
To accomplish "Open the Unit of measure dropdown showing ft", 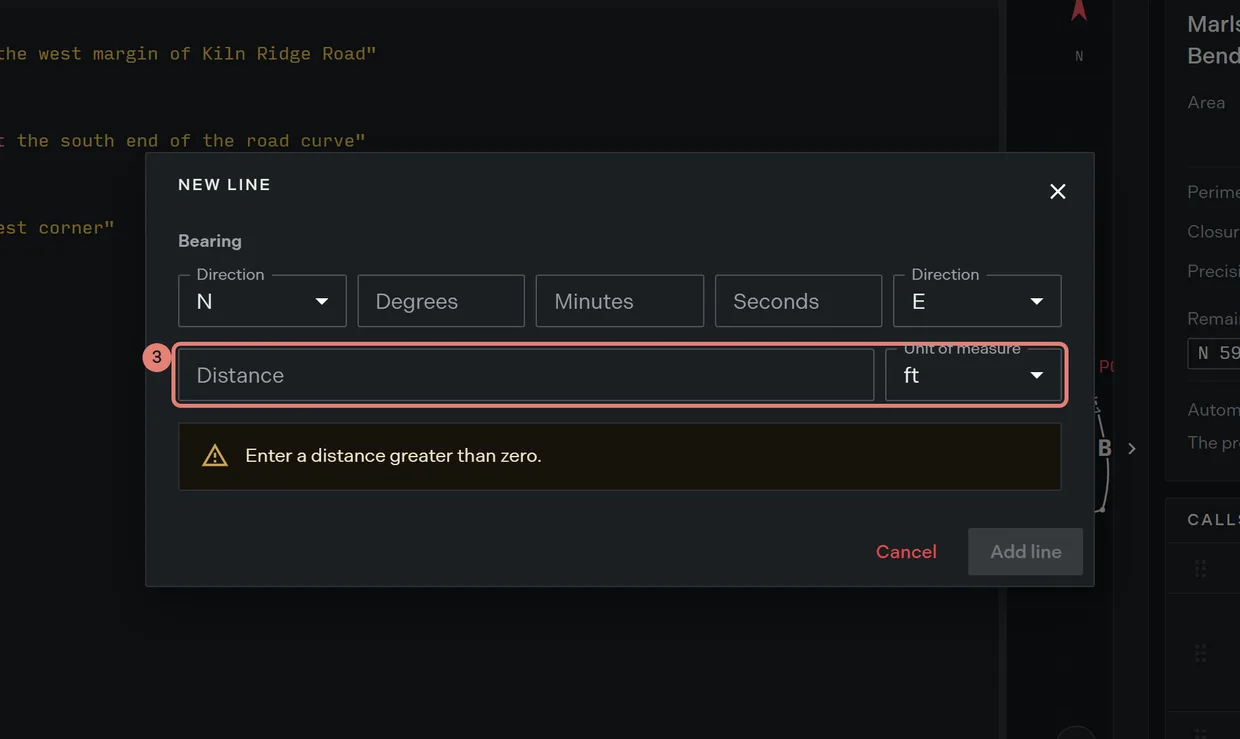I will (973, 375).
